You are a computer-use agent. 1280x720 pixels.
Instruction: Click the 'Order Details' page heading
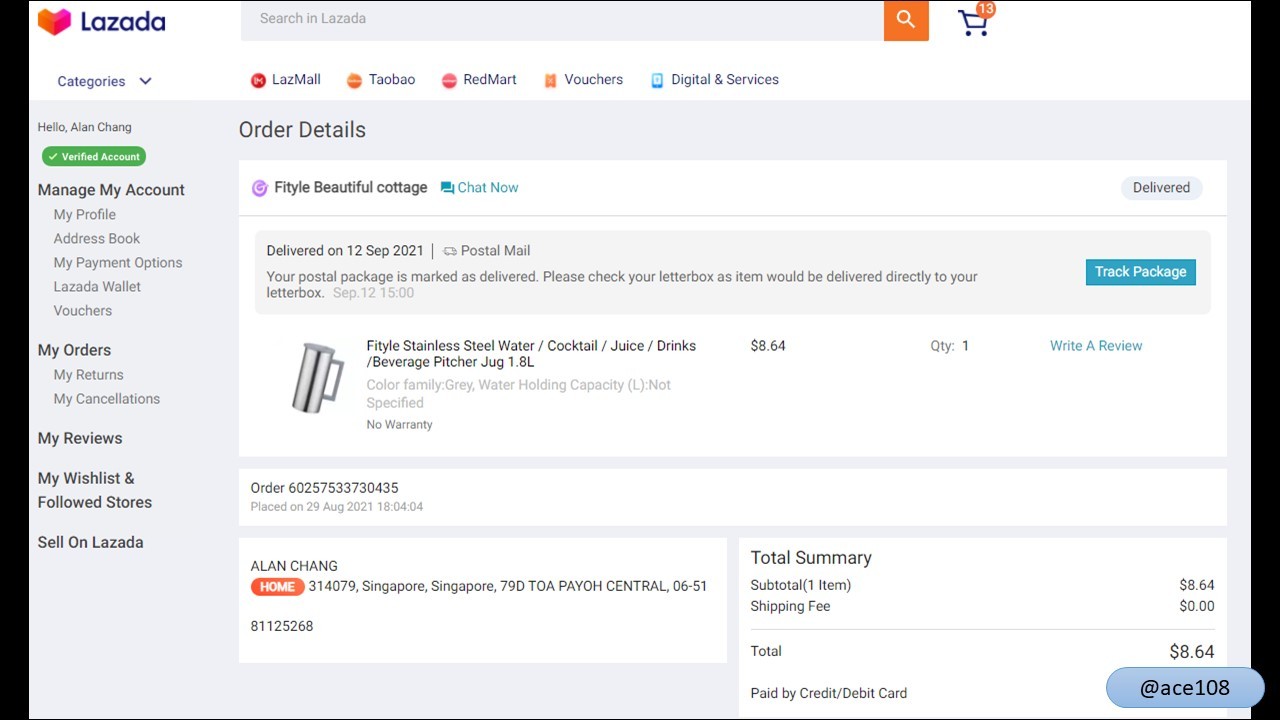tap(302, 130)
